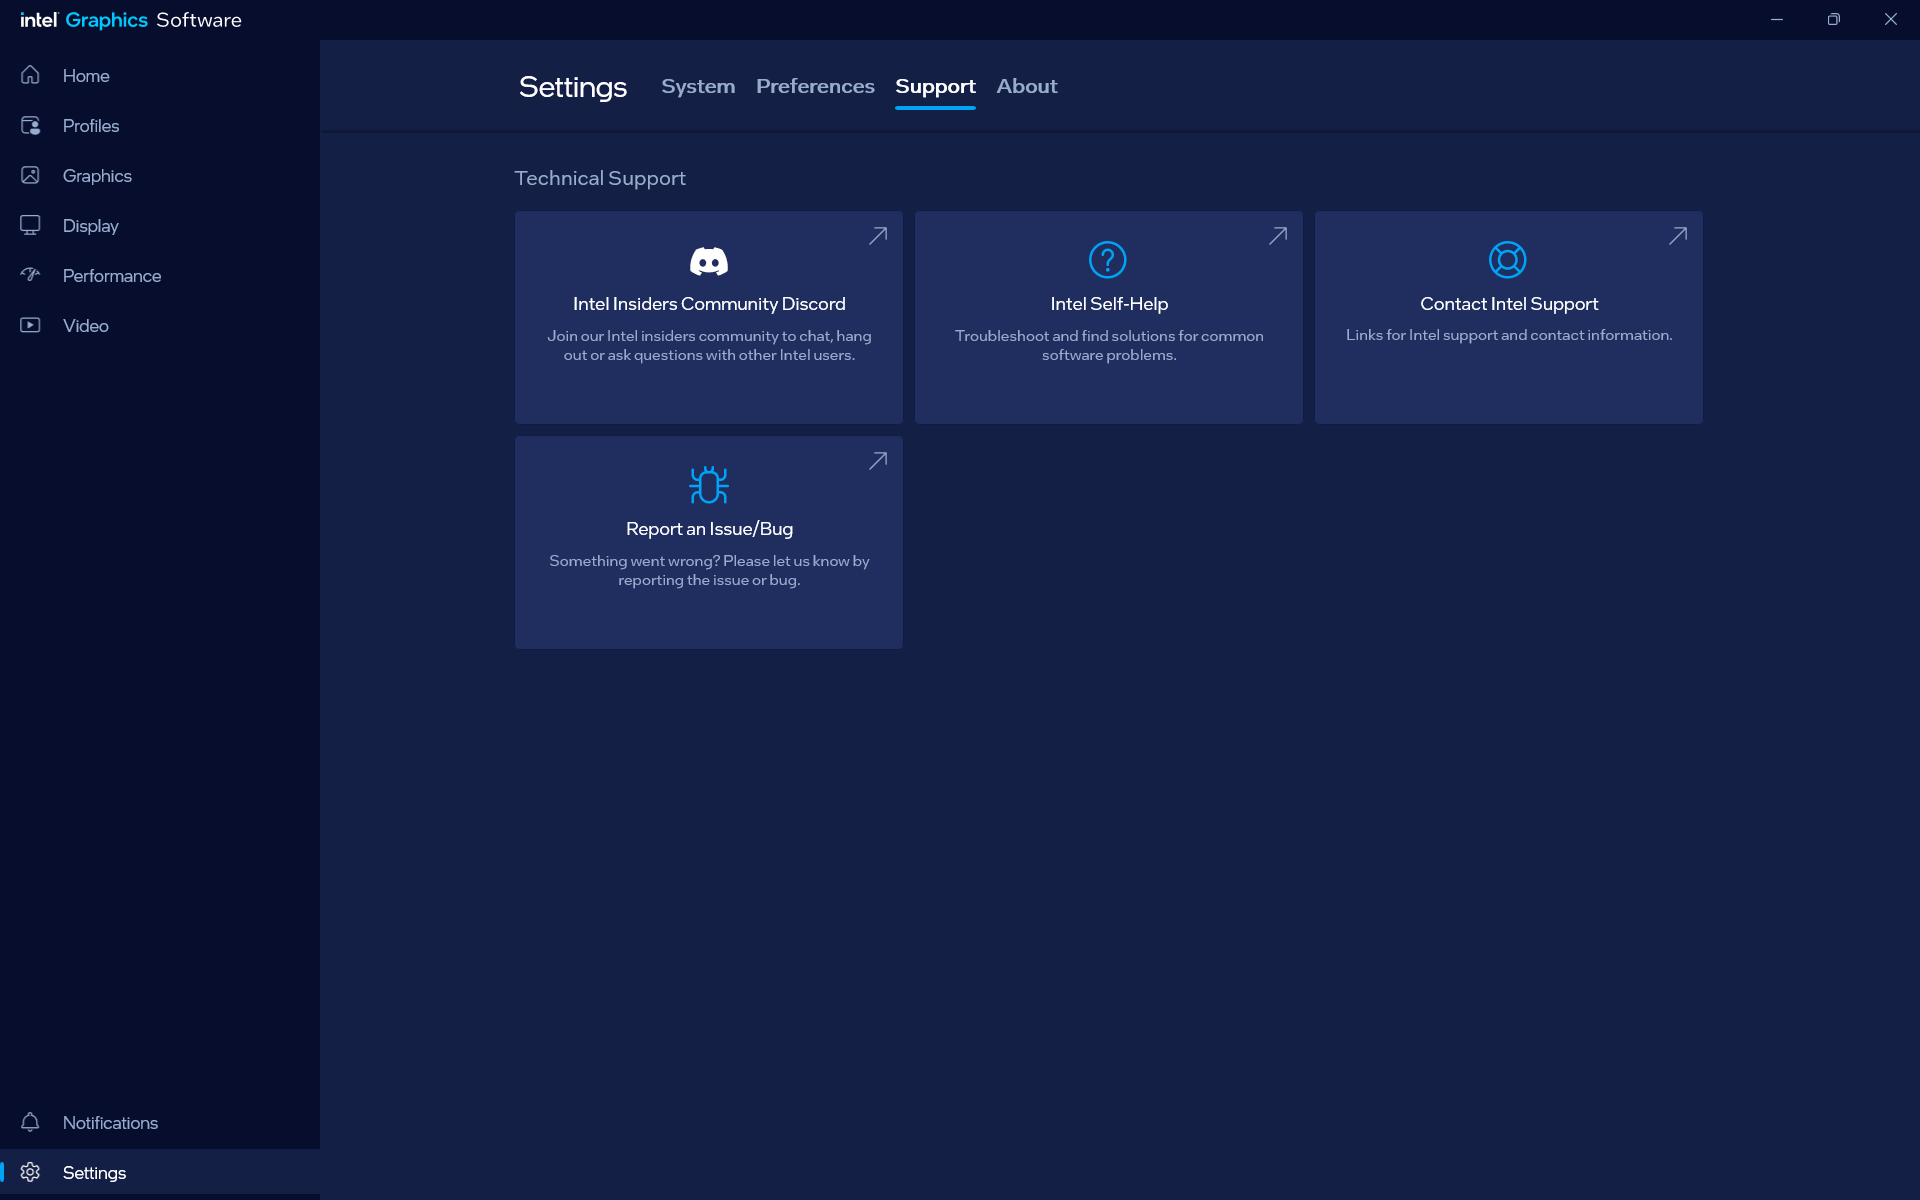Image resolution: width=1920 pixels, height=1200 pixels.
Task: Minimize the Intel Graphics Software window
Action: click(x=1777, y=20)
